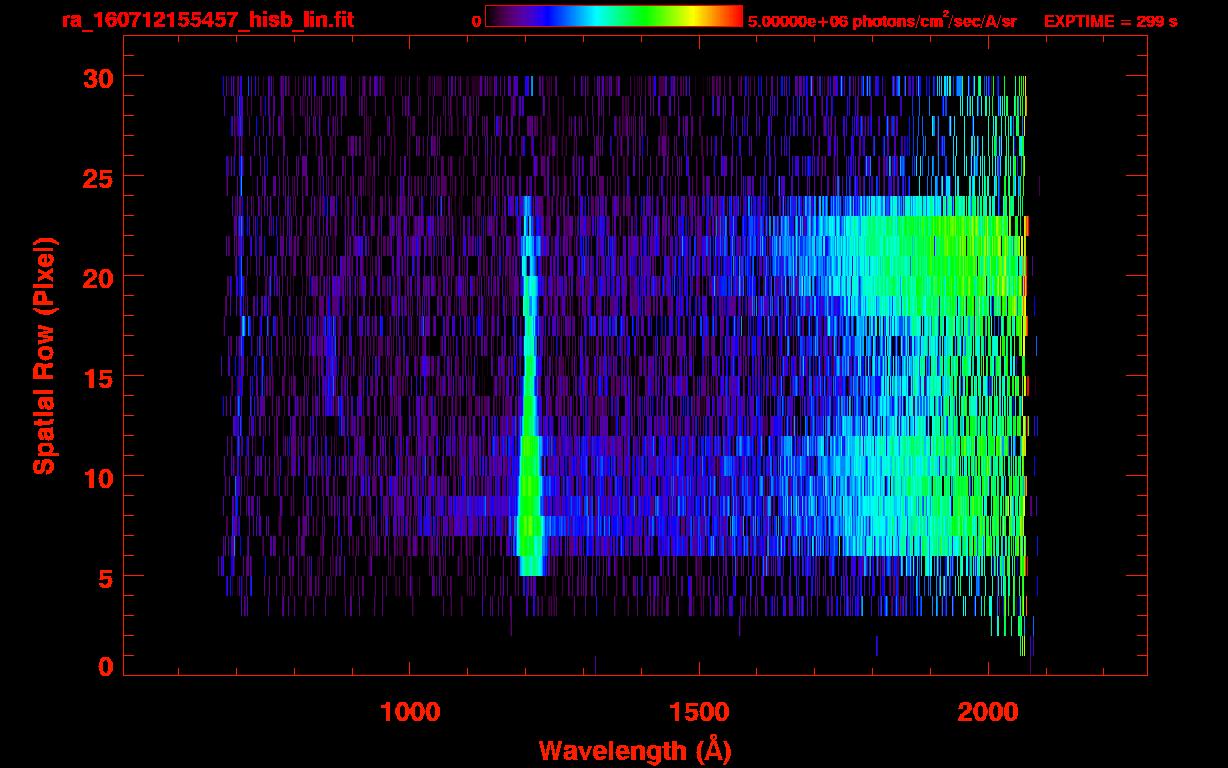
Task: Click the bright vertical emission line near 1200 Å
Action: pyautogui.click(x=530, y=400)
